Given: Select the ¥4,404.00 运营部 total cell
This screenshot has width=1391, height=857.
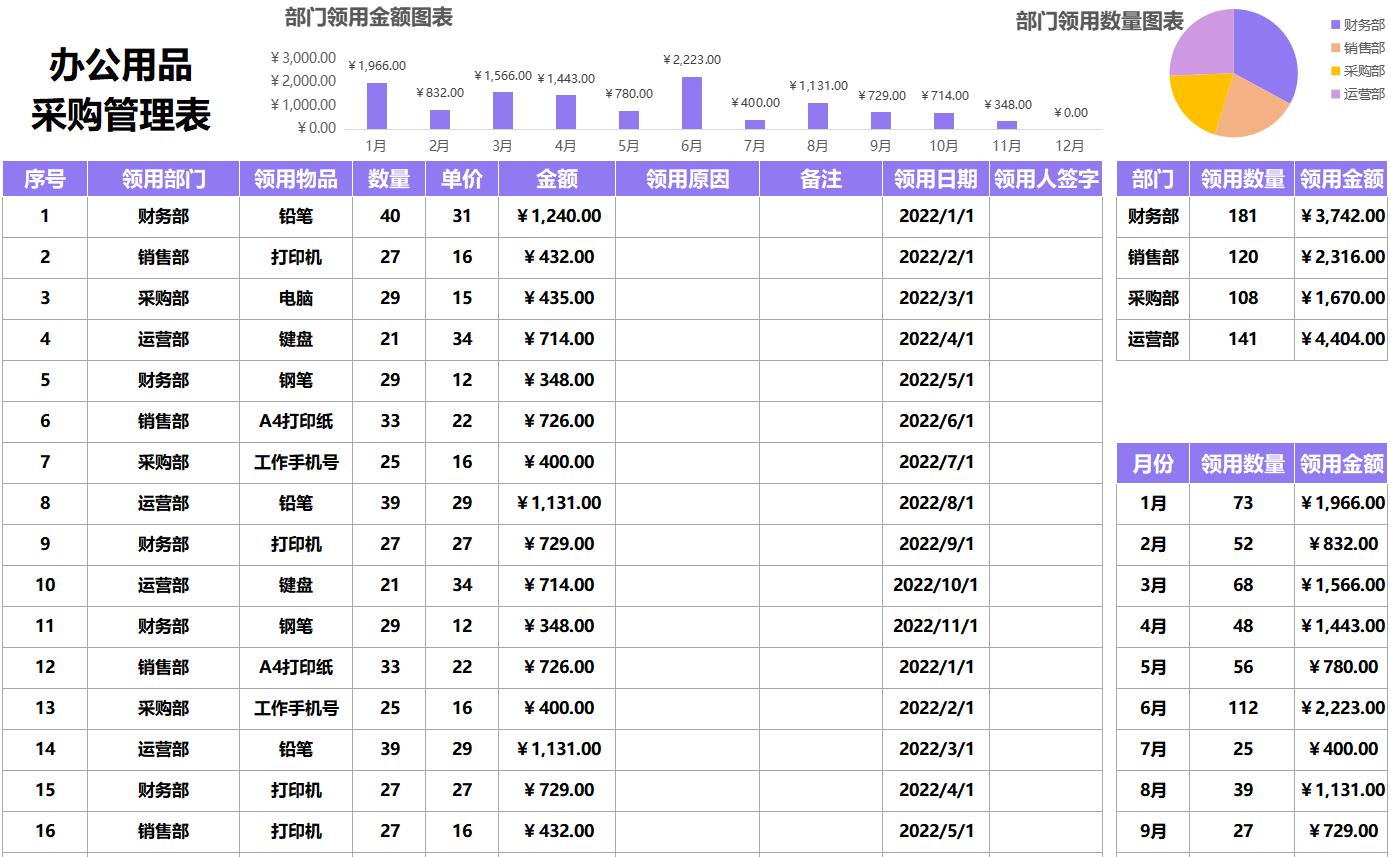Looking at the screenshot, I should point(1342,339).
